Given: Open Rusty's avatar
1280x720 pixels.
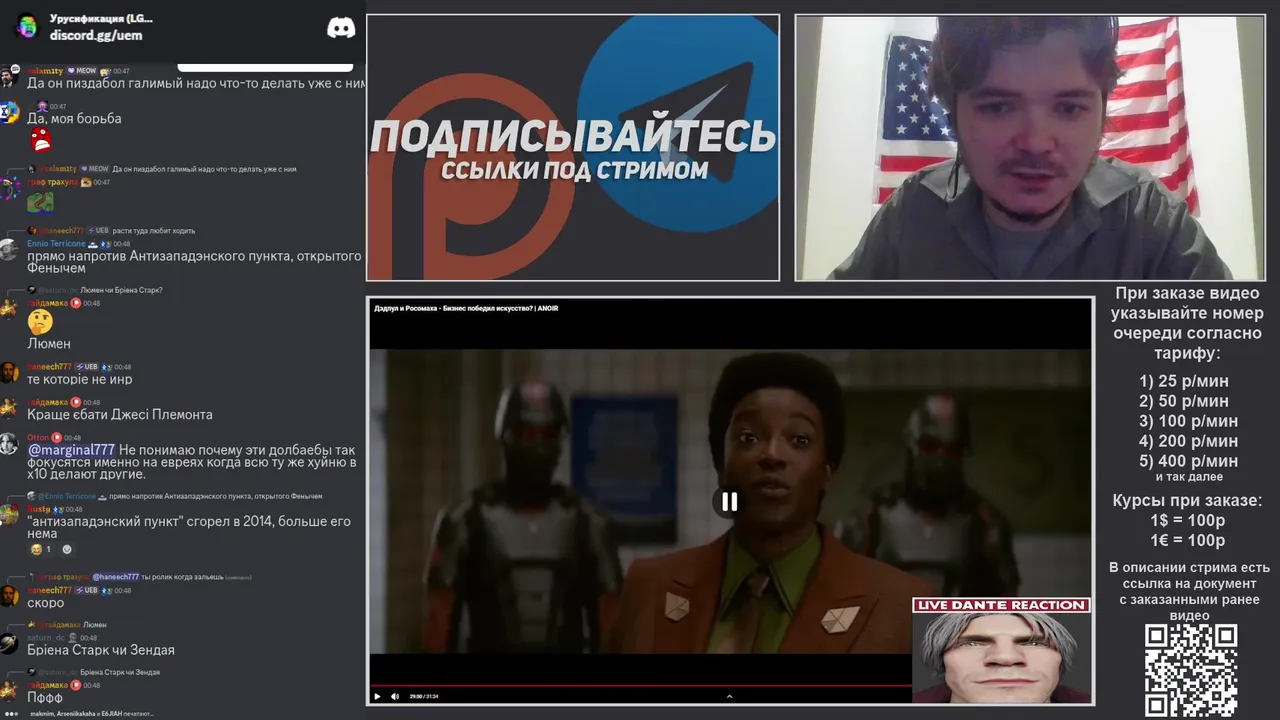Looking at the screenshot, I should (x=8, y=515).
